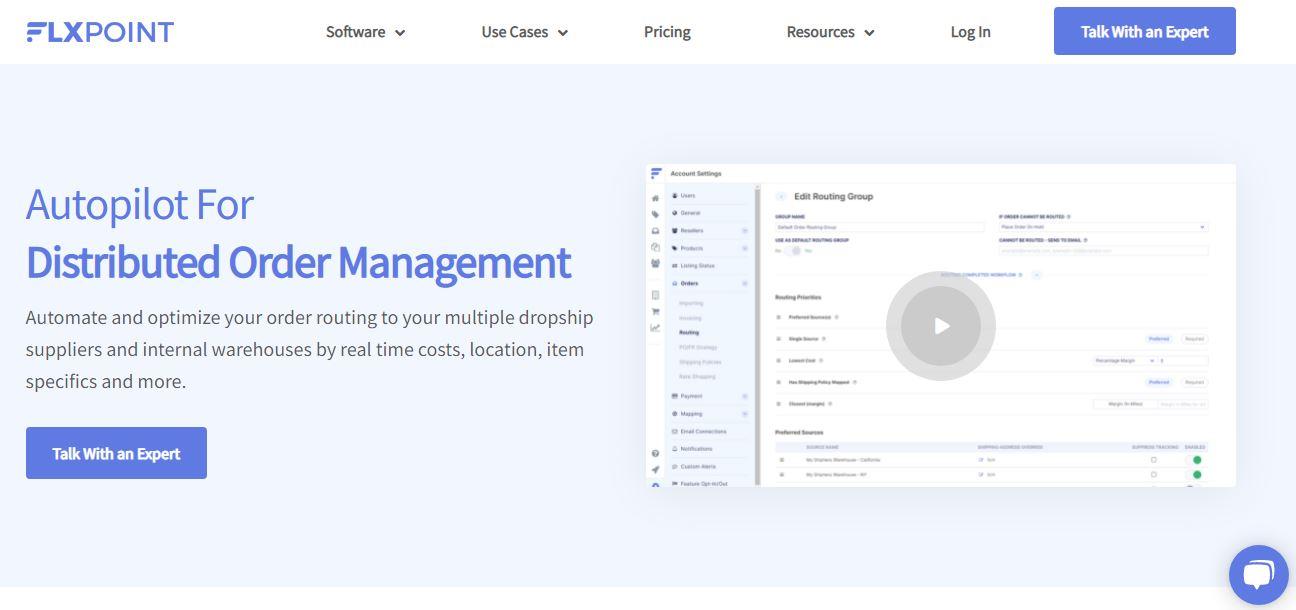Open the Log In link
The image size is (1296, 610).
point(970,32)
